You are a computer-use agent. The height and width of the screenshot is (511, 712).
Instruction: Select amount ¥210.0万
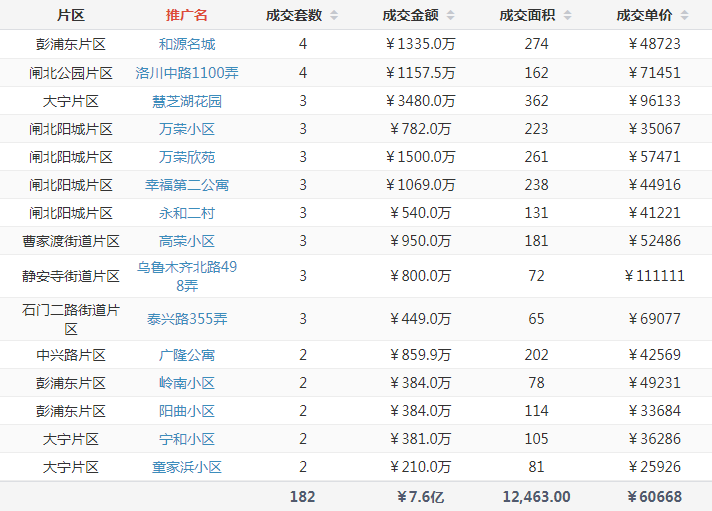pos(420,467)
